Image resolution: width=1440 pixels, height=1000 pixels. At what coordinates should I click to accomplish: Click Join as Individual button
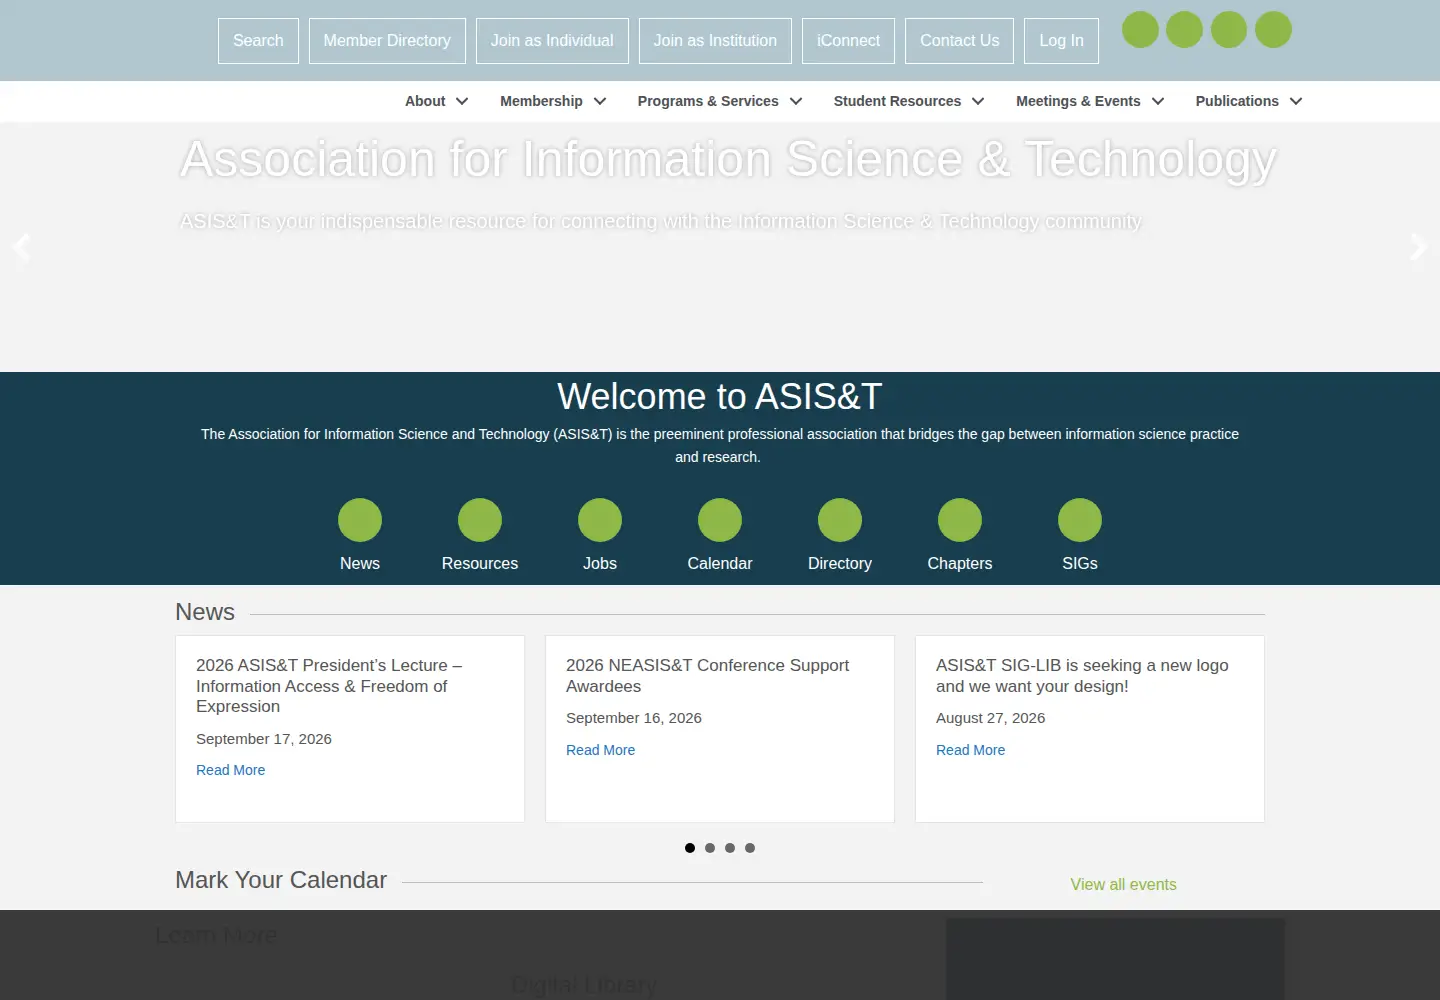click(x=552, y=41)
